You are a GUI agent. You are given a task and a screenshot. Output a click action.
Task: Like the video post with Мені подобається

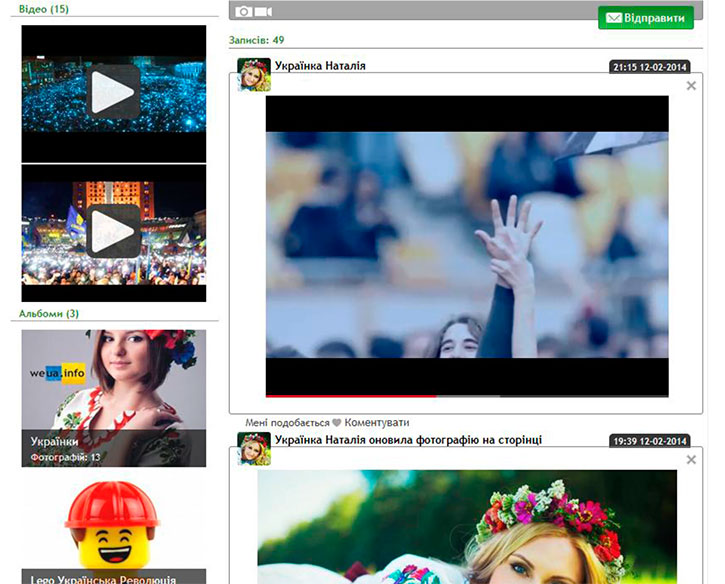tap(287, 423)
